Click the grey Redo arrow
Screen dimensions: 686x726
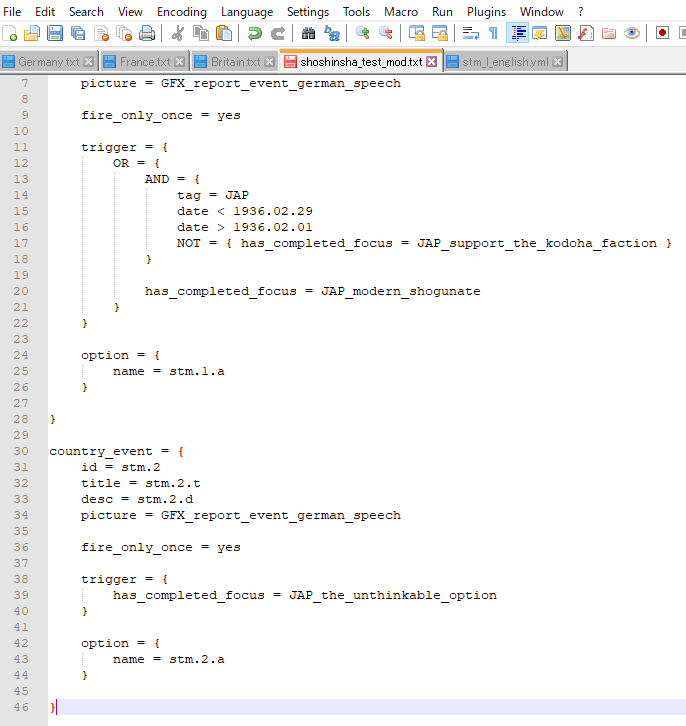pos(278,33)
